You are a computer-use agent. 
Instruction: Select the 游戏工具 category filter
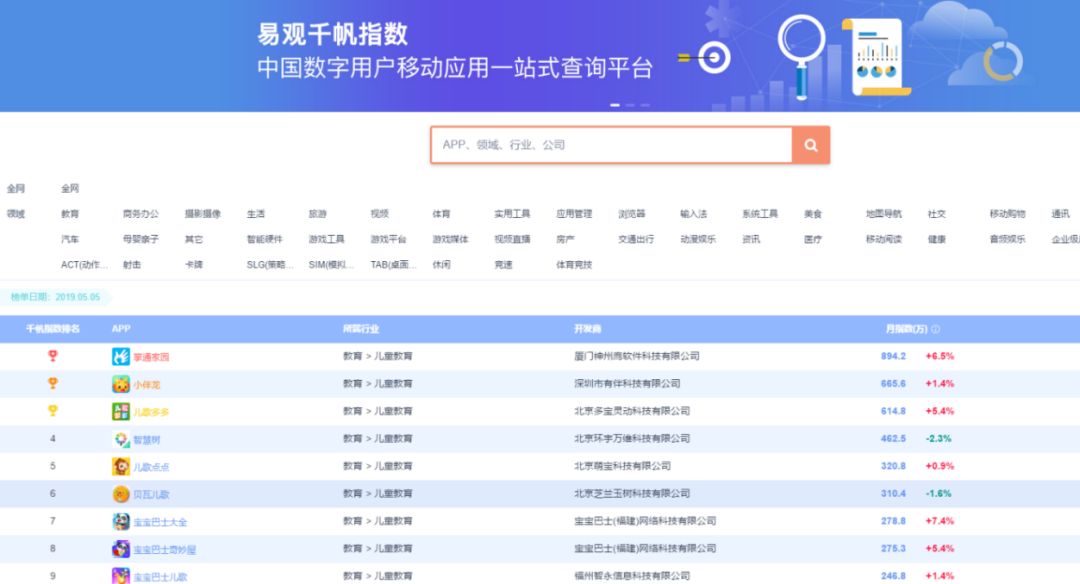pyautogui.click(x=326, y=239)
